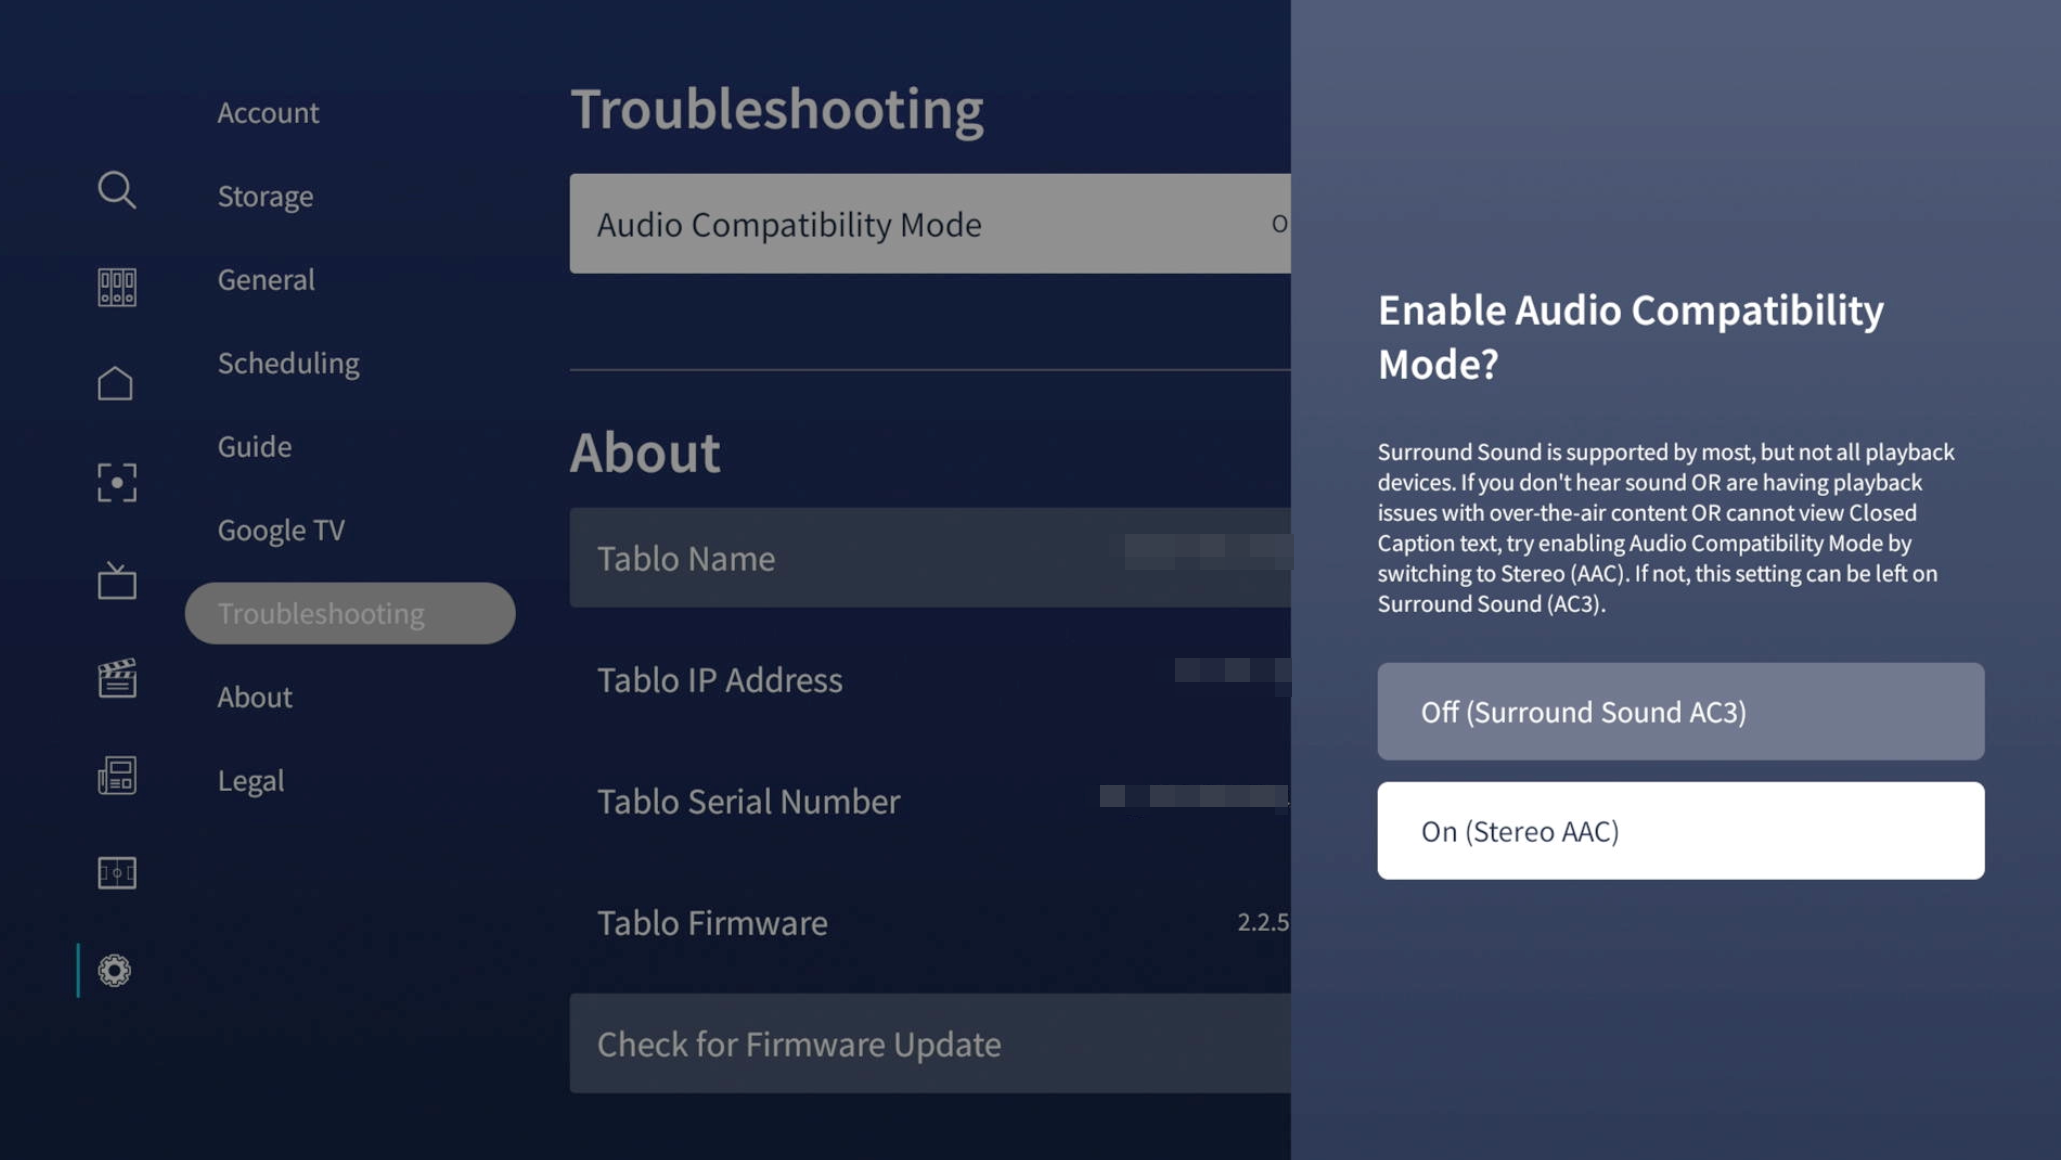Image resolution: width=2061 pixels, height=1160 pixels.
Task: Select Storage in settings menu
Action: [265, 196]
